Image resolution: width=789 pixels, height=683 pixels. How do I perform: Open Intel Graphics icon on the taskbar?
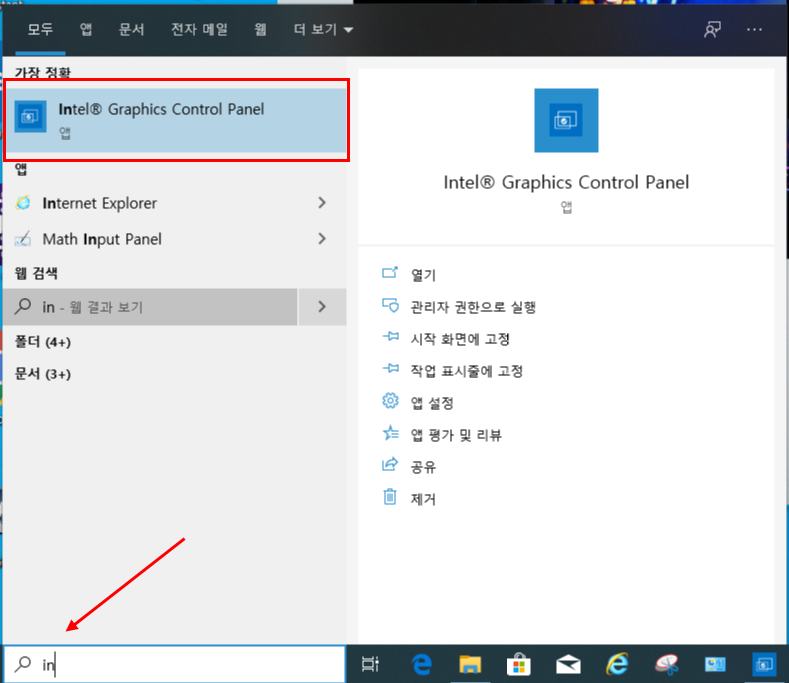coord(764,664)
